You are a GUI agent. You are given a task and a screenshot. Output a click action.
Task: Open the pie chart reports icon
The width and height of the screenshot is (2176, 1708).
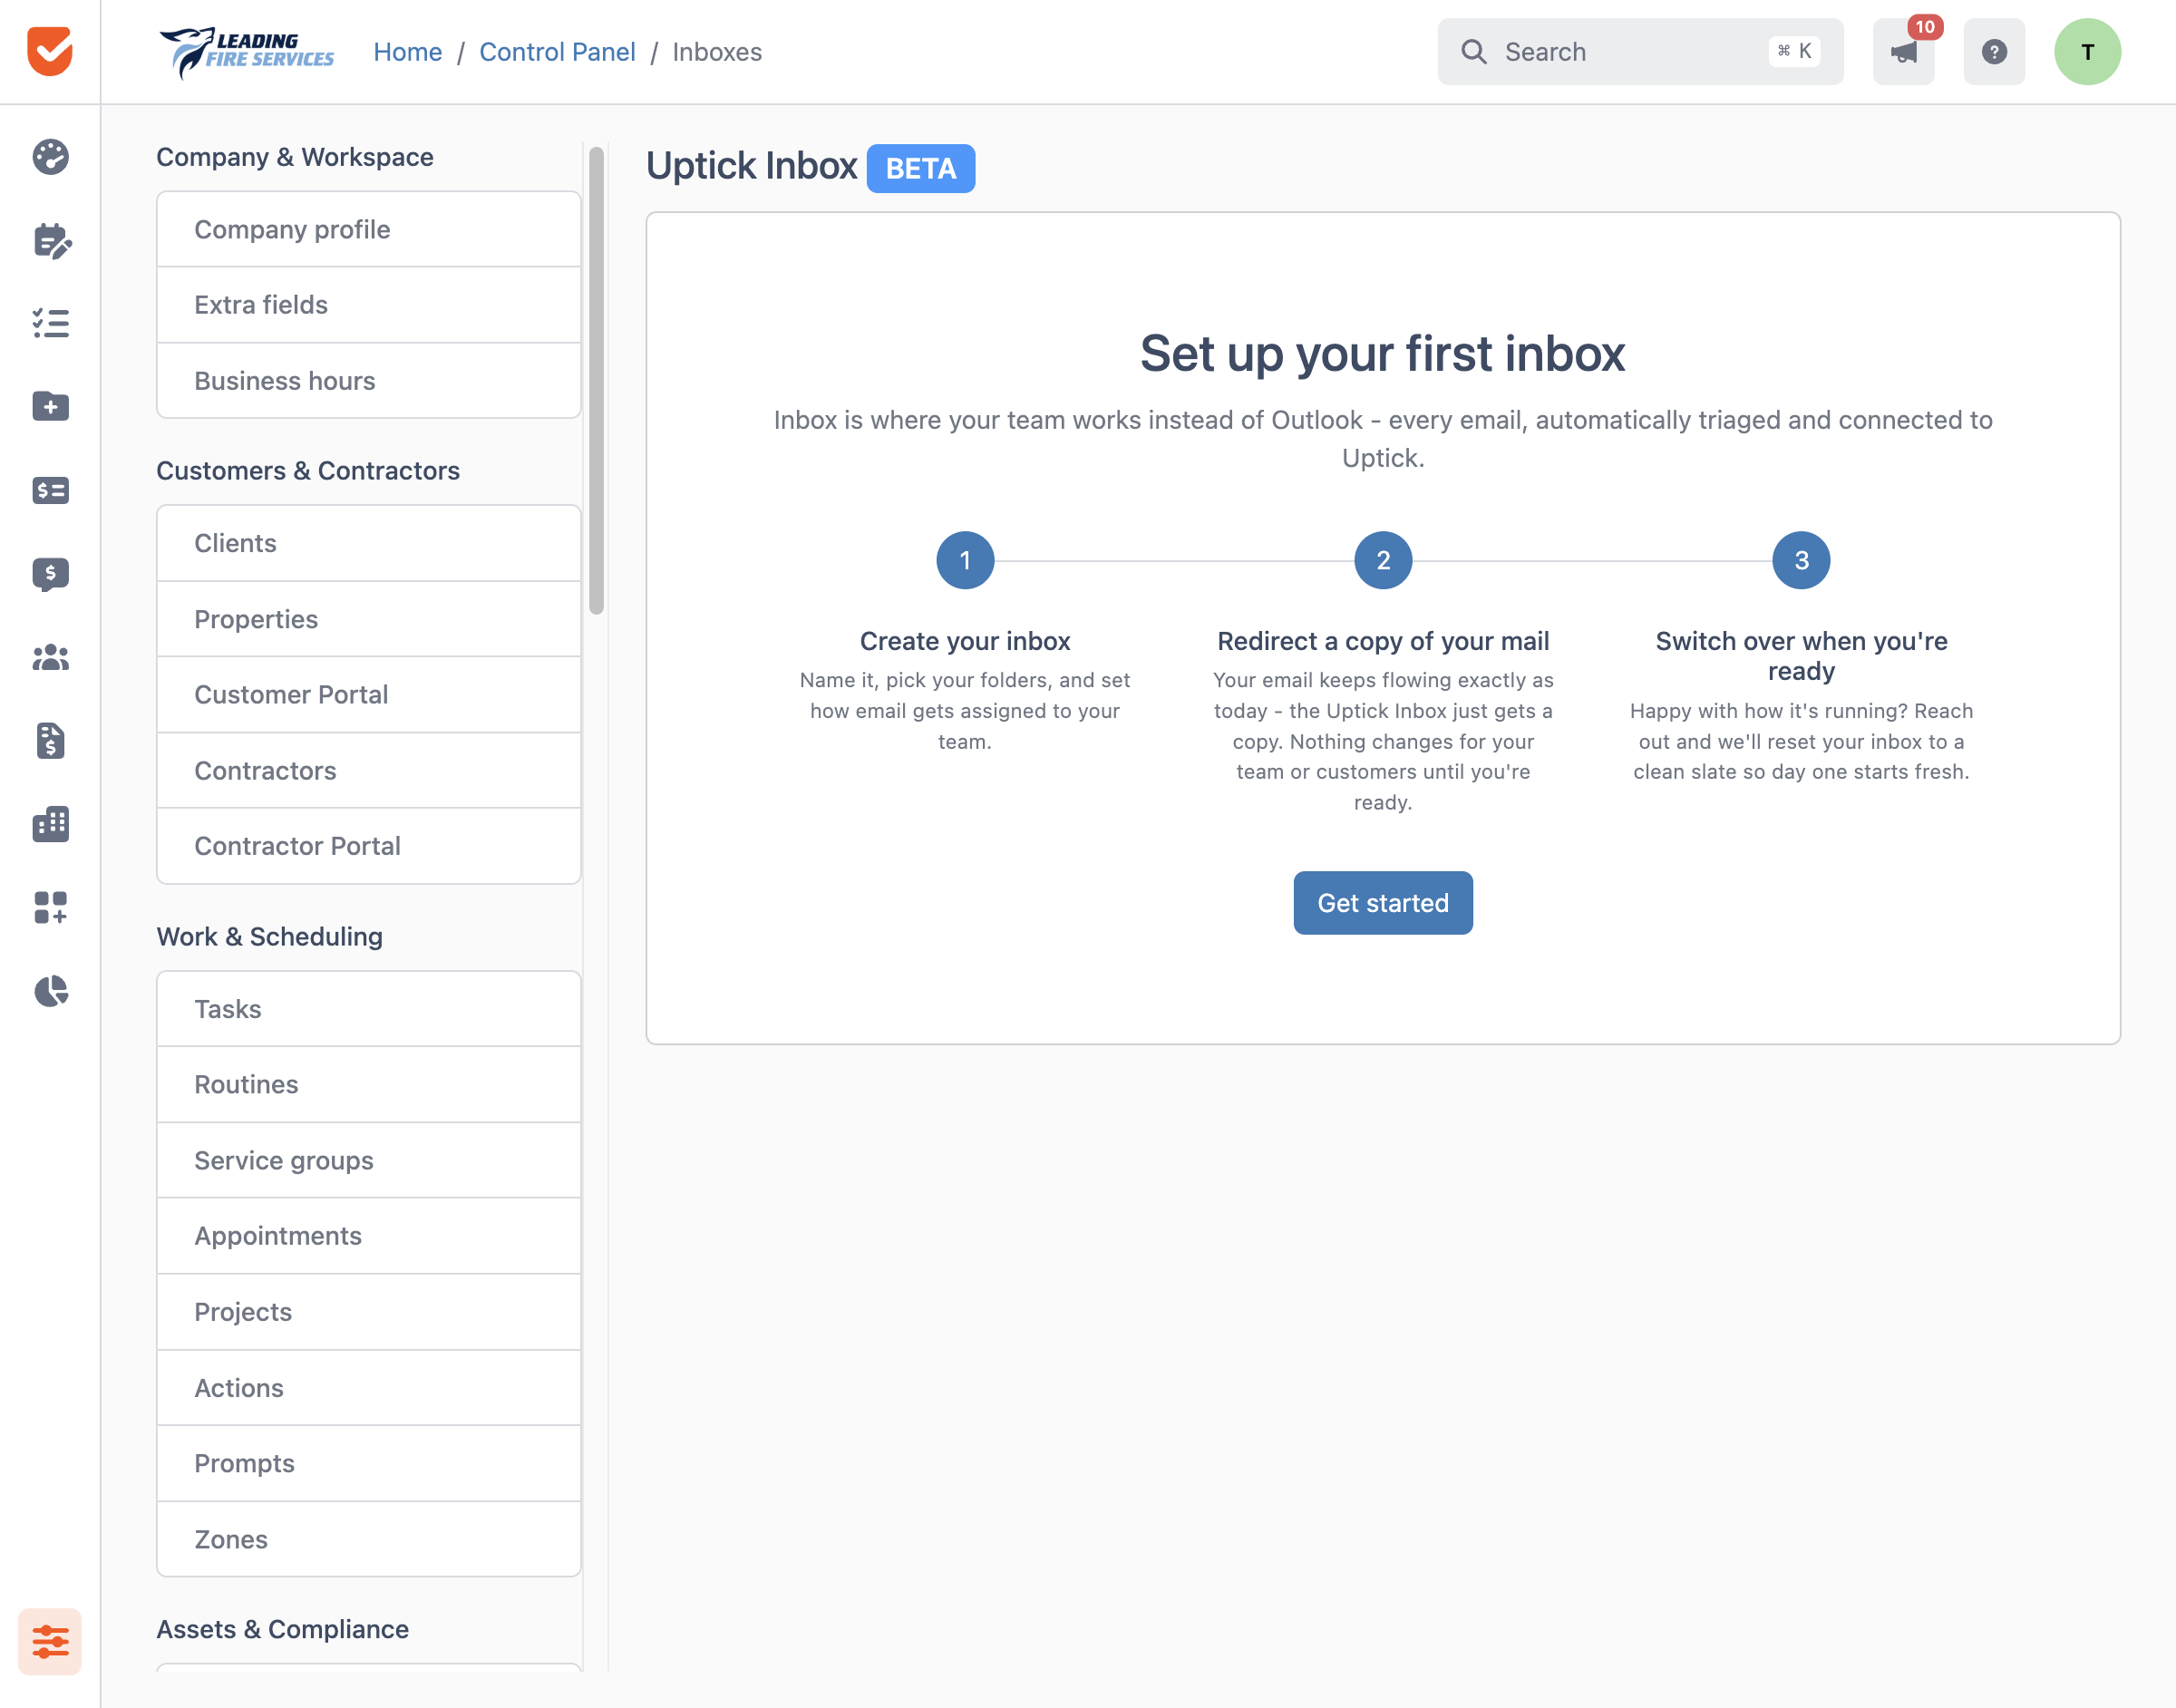pyautogui.click(x=50, y=991)
